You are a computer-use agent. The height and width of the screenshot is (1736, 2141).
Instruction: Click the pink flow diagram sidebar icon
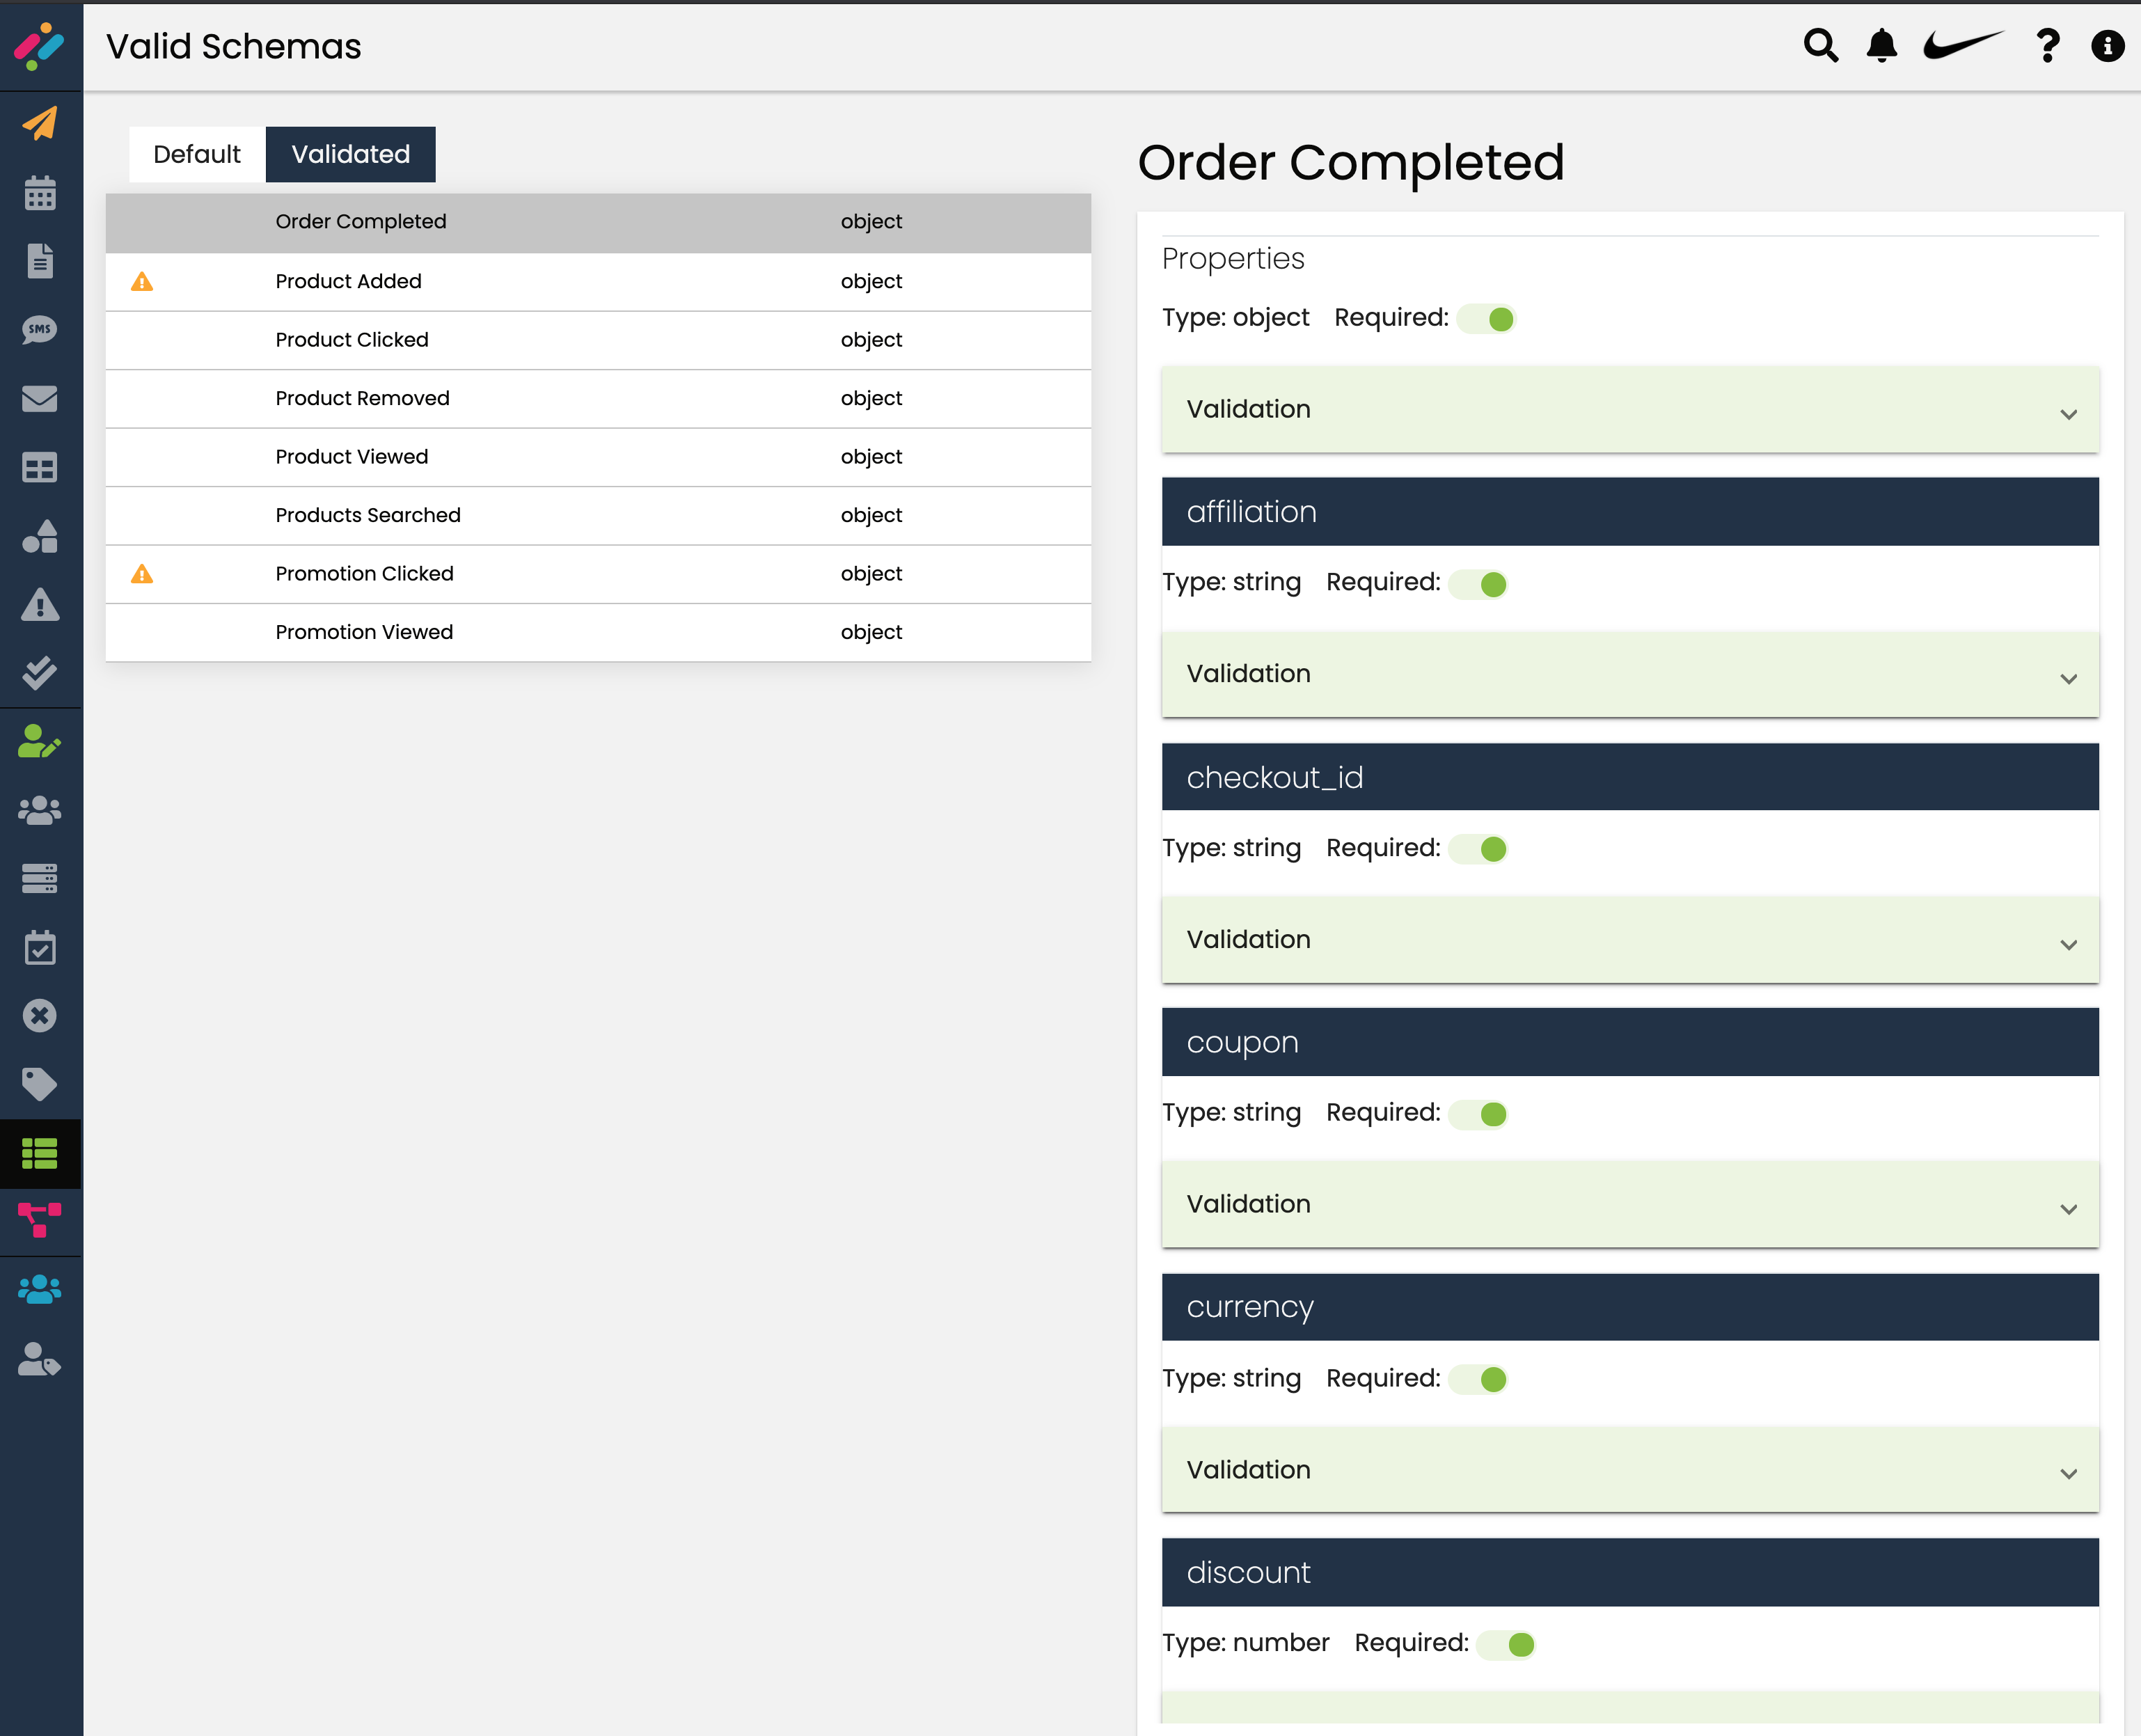point(40,1220)
